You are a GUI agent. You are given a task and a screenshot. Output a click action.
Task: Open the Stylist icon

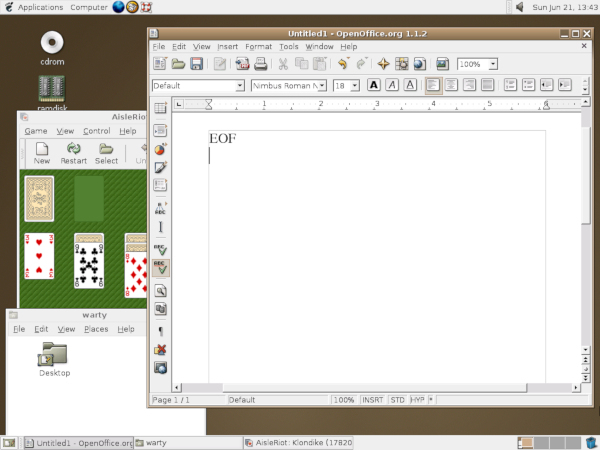pyautogui.click(x=402, y=64)
